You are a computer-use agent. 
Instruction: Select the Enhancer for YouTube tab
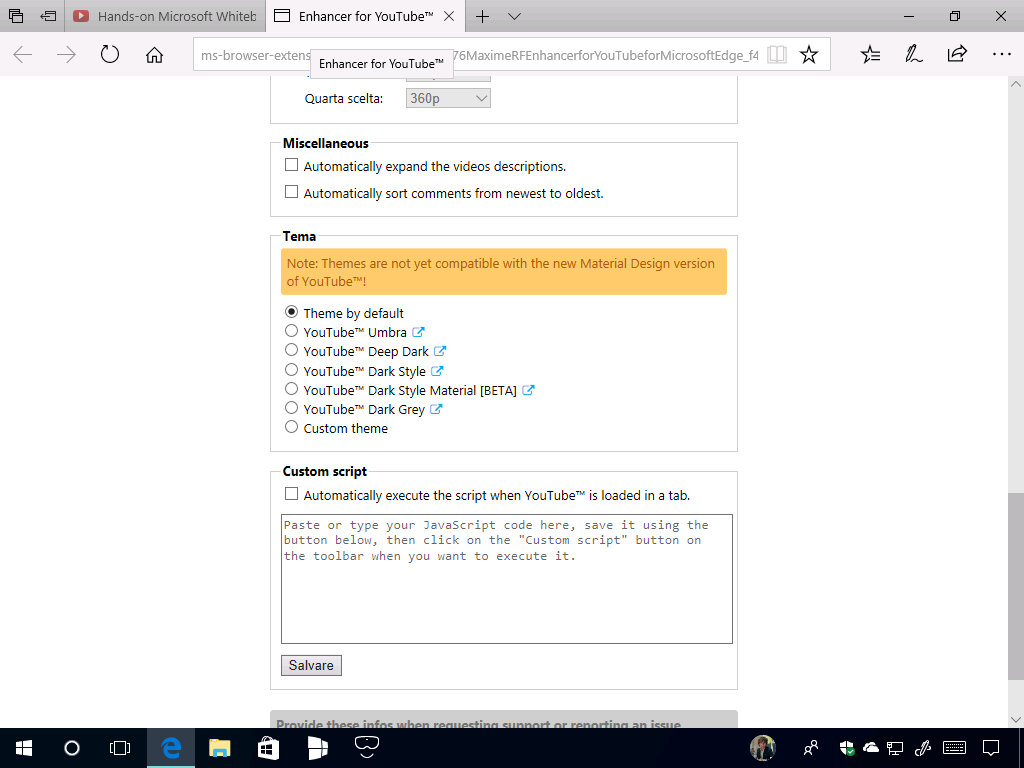click(364, 16)
